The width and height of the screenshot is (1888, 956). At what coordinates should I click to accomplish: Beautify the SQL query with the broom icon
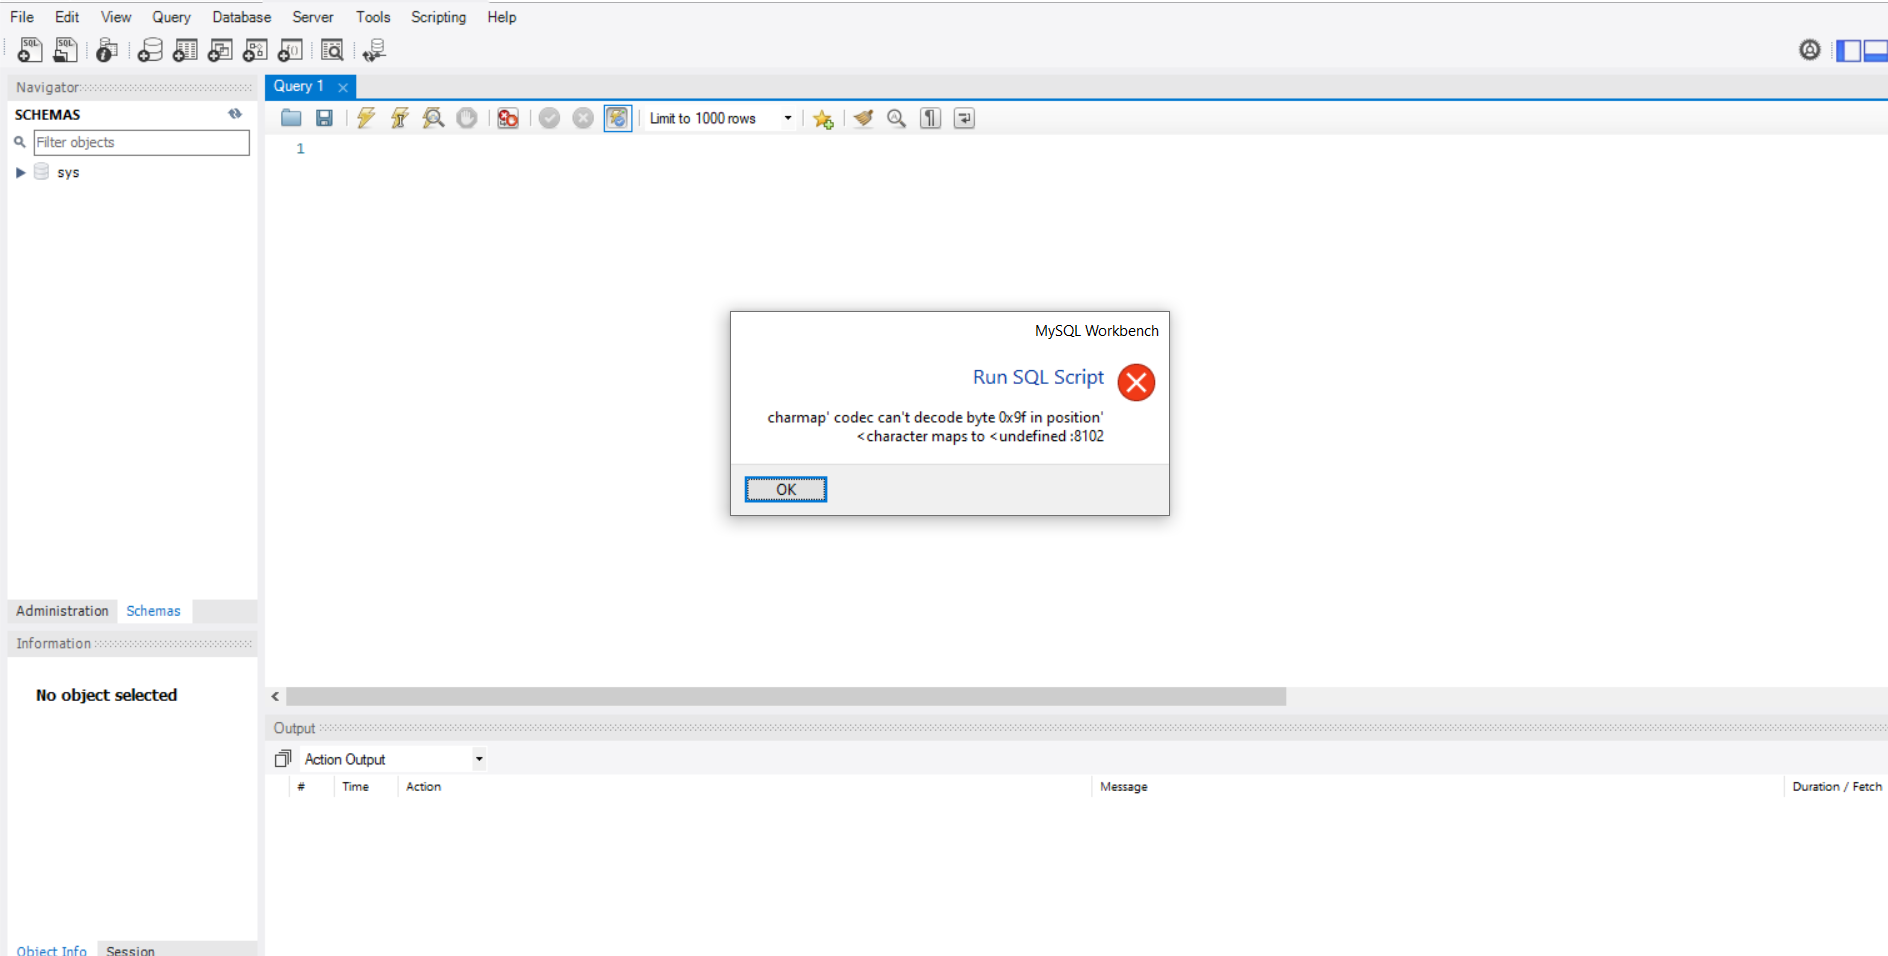coord(863,118)
